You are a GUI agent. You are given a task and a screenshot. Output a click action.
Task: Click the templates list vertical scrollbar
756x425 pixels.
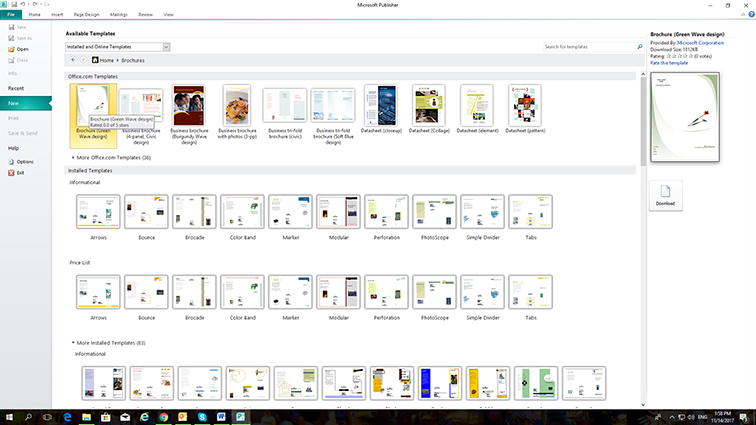(x=643, y=121)
